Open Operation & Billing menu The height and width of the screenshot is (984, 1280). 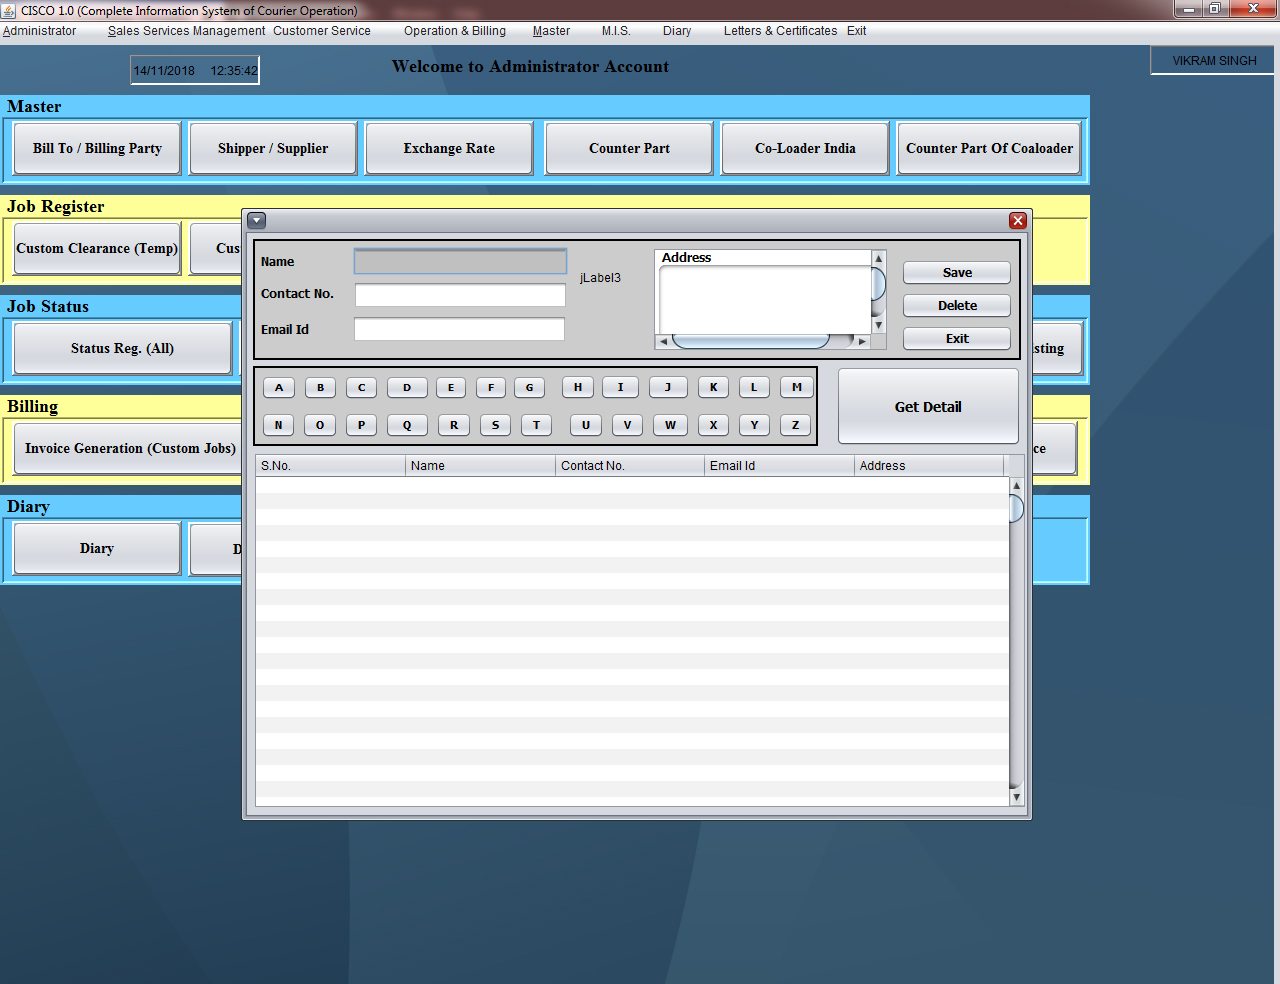pyautogui.click(x=455, y=31)
